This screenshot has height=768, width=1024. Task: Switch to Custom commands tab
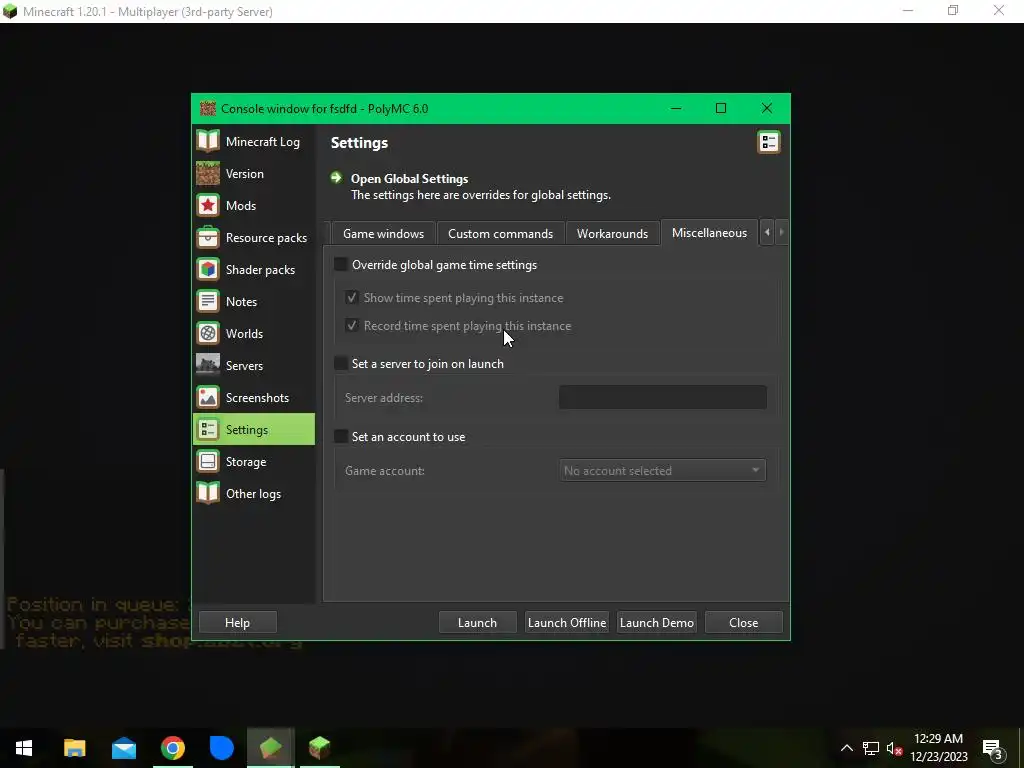coord(500,233)
